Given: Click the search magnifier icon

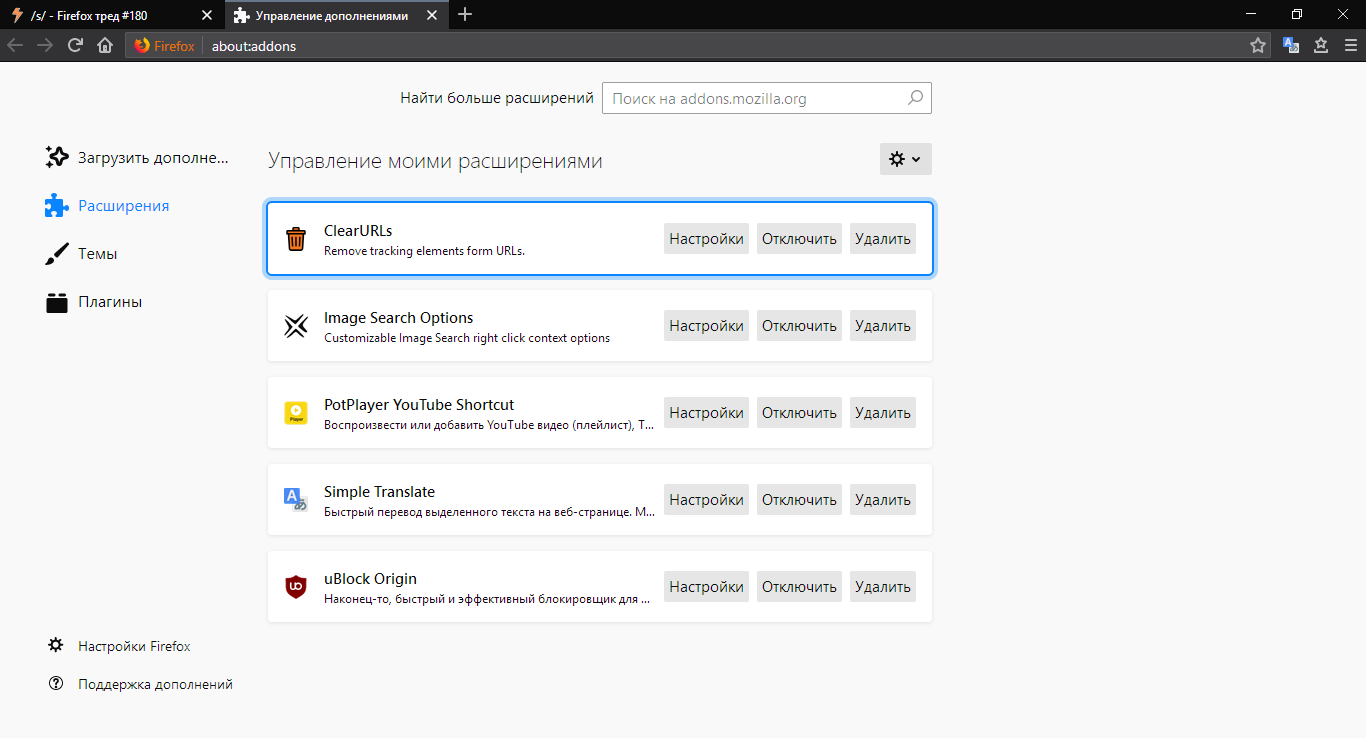Looking at the screenshot, I should 915,98.
